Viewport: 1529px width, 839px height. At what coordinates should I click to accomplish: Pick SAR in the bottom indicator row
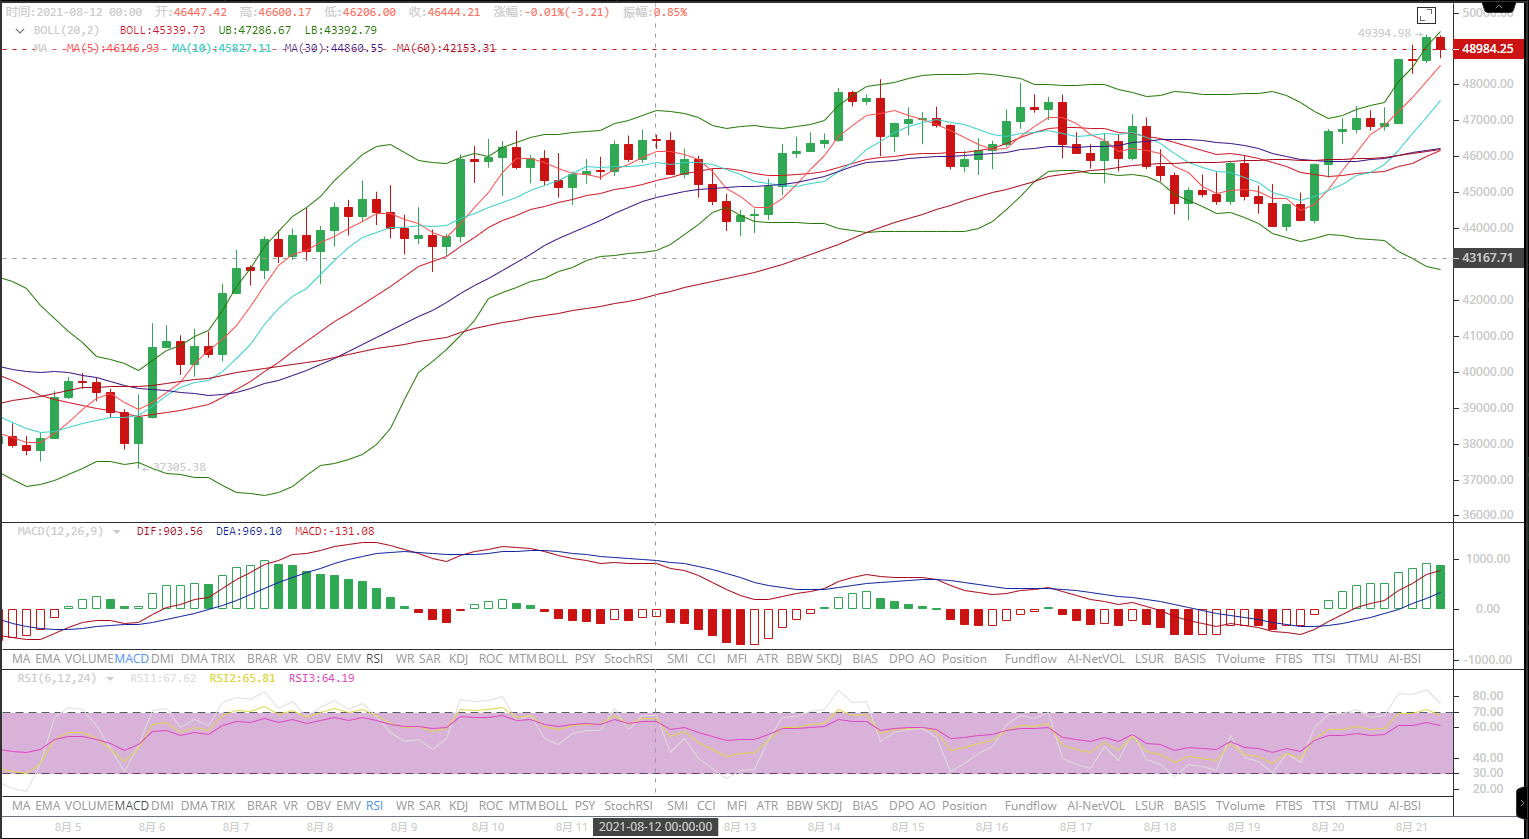pos(430,806)
